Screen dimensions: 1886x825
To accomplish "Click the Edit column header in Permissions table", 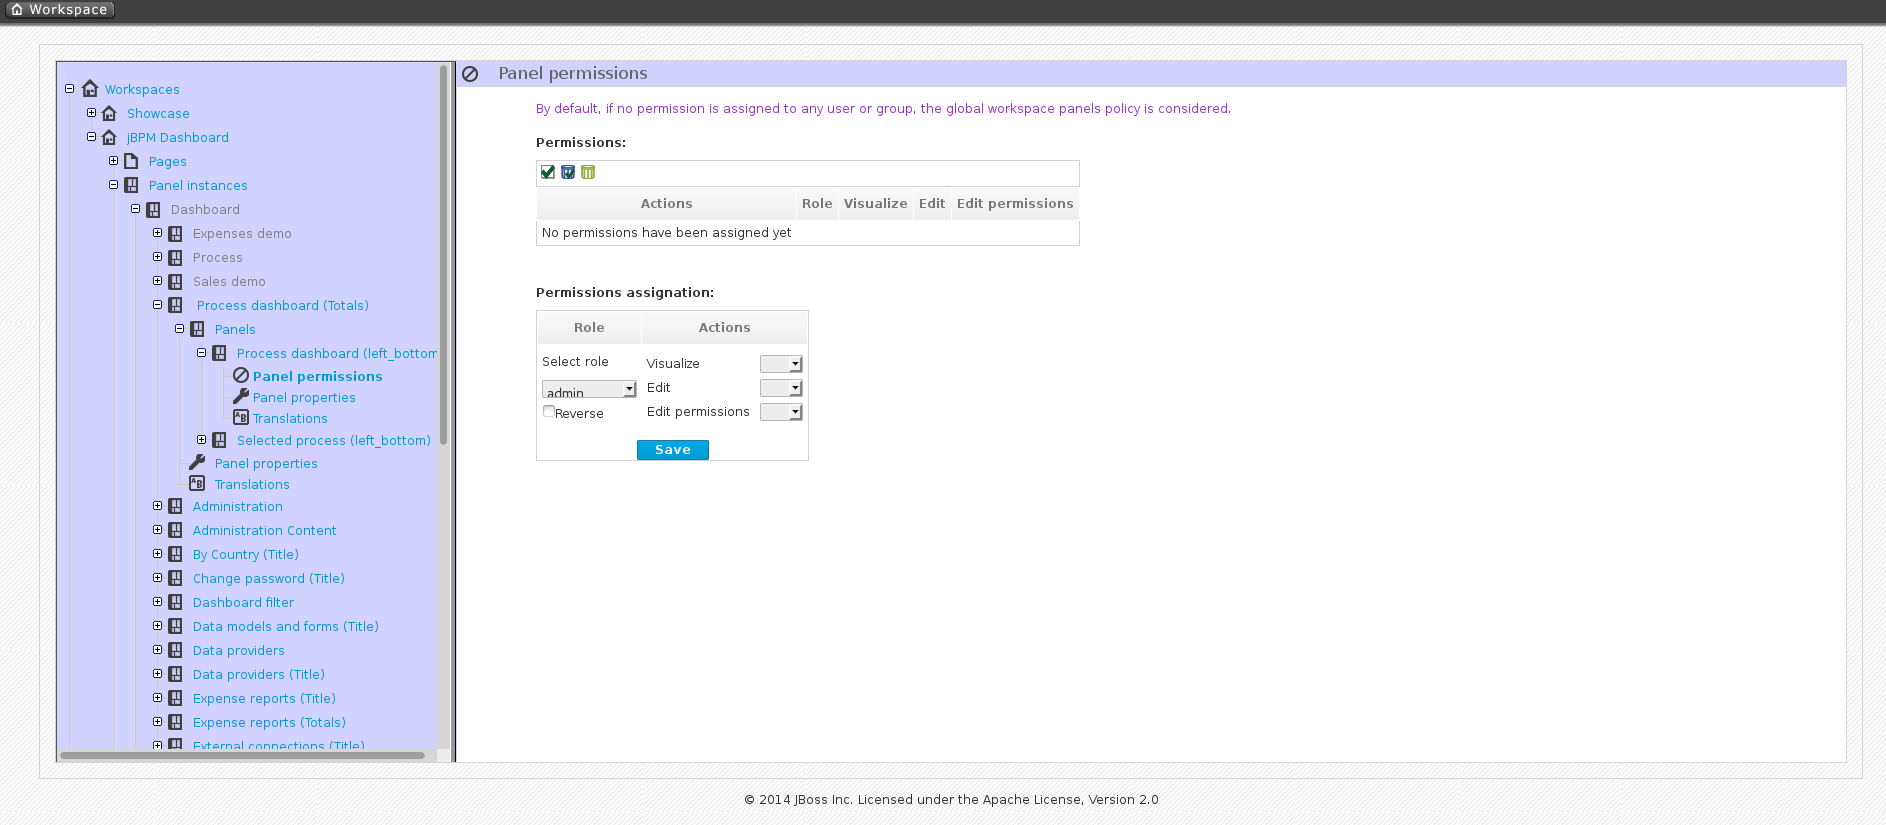I will [932, 203].
